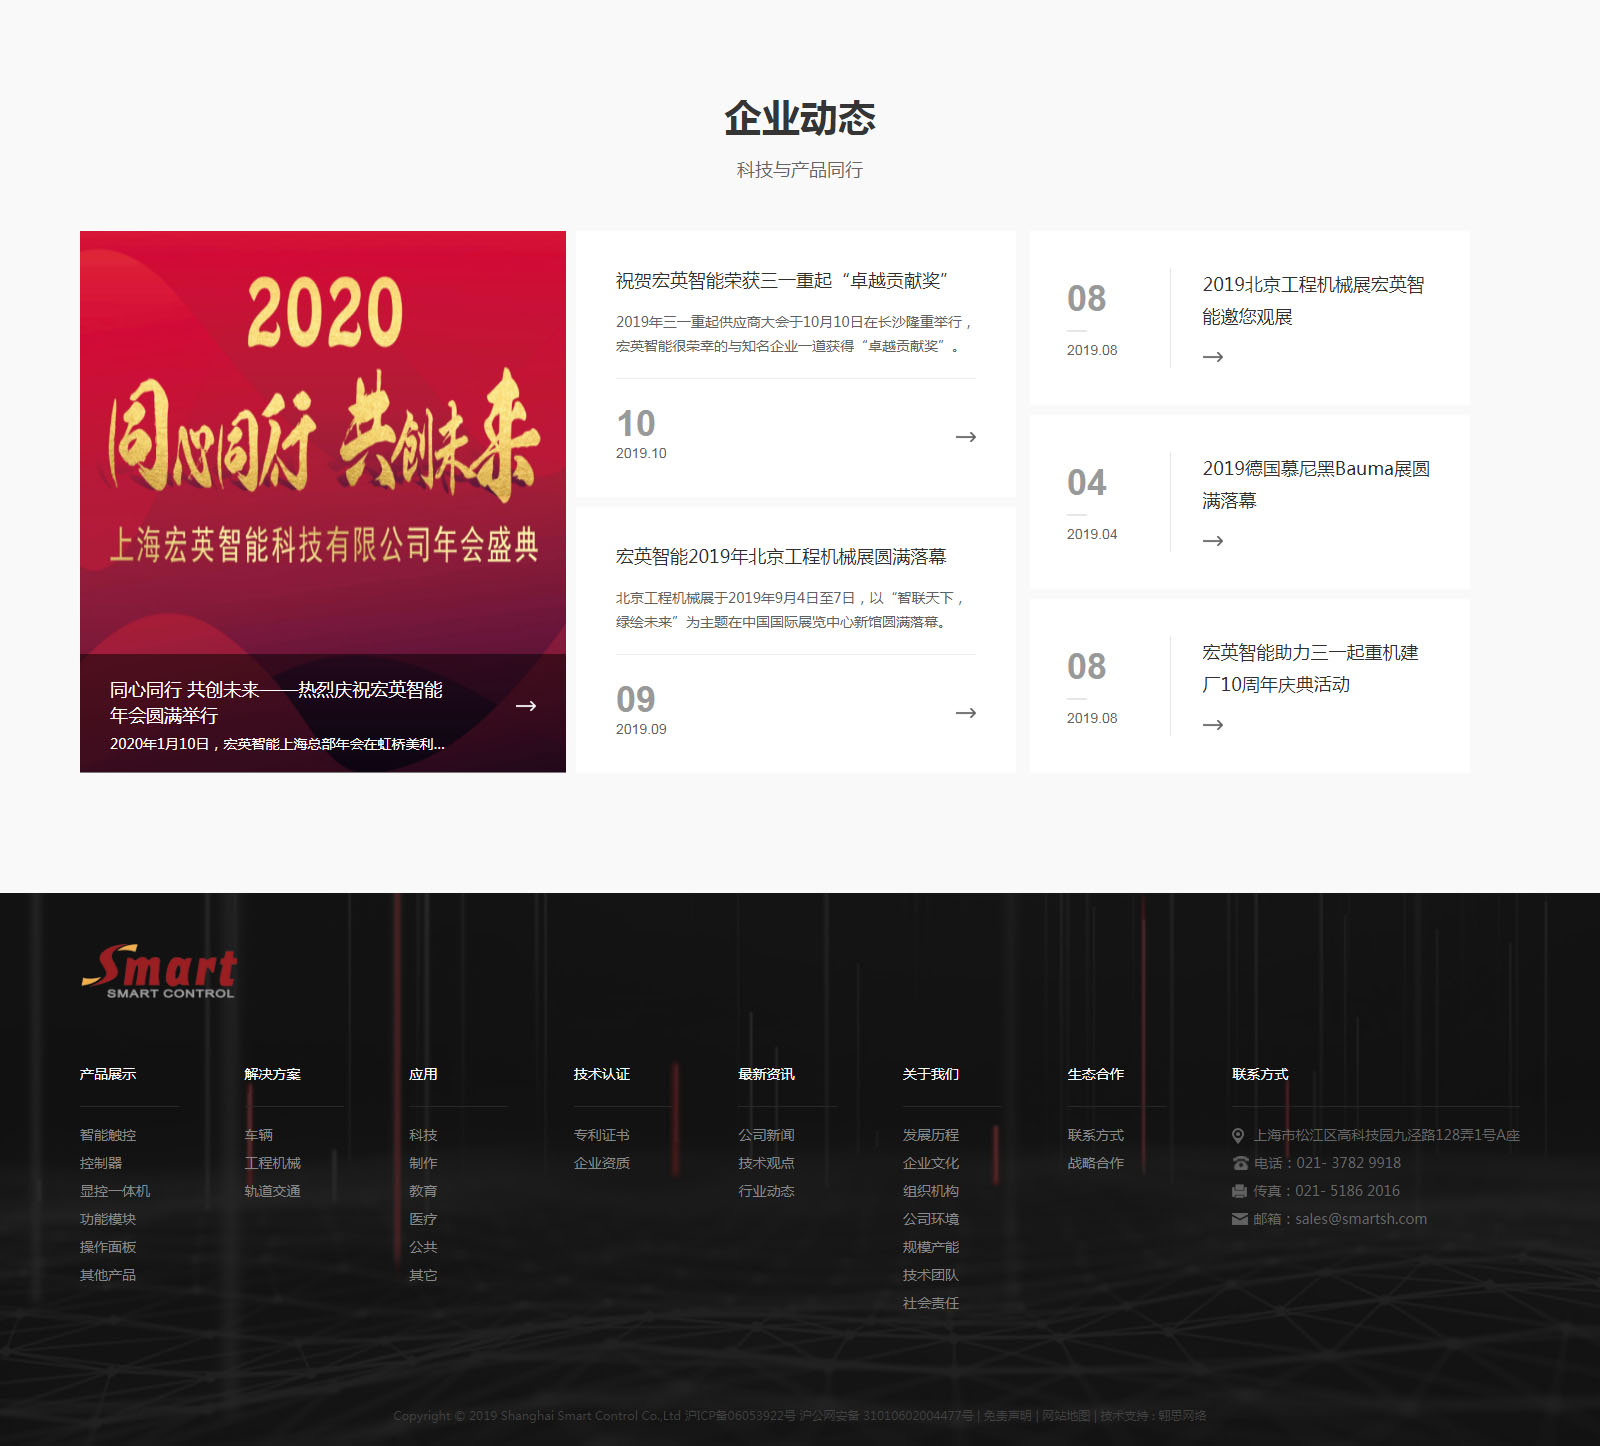Click the phone number 021- 3782 9918
This screenshot has height=1446, width=1600.
(x=1349, y=1163)
